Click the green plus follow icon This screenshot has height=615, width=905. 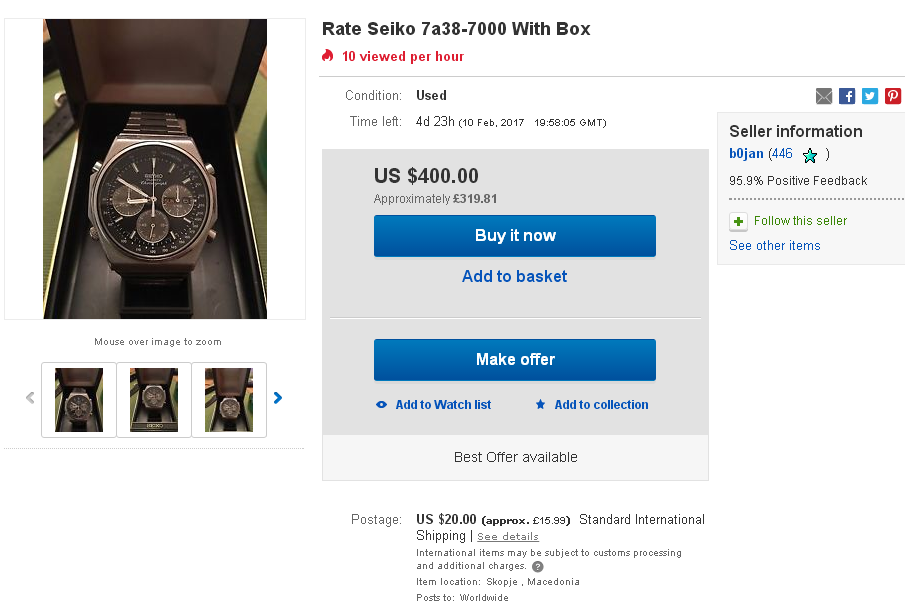click(x=738, y=222)
